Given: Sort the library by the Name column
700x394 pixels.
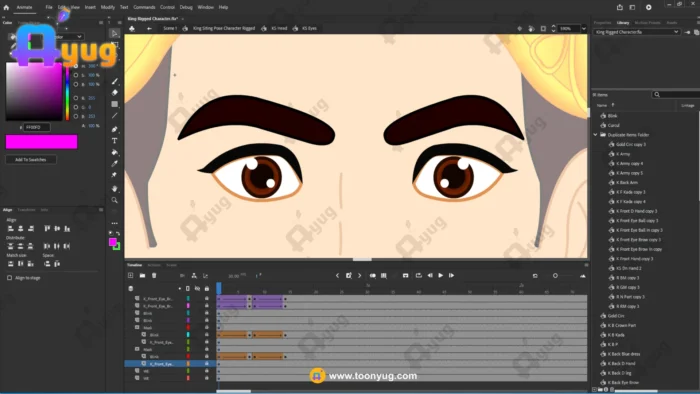Looking at the screenshot, I should [x=602, y=105].
